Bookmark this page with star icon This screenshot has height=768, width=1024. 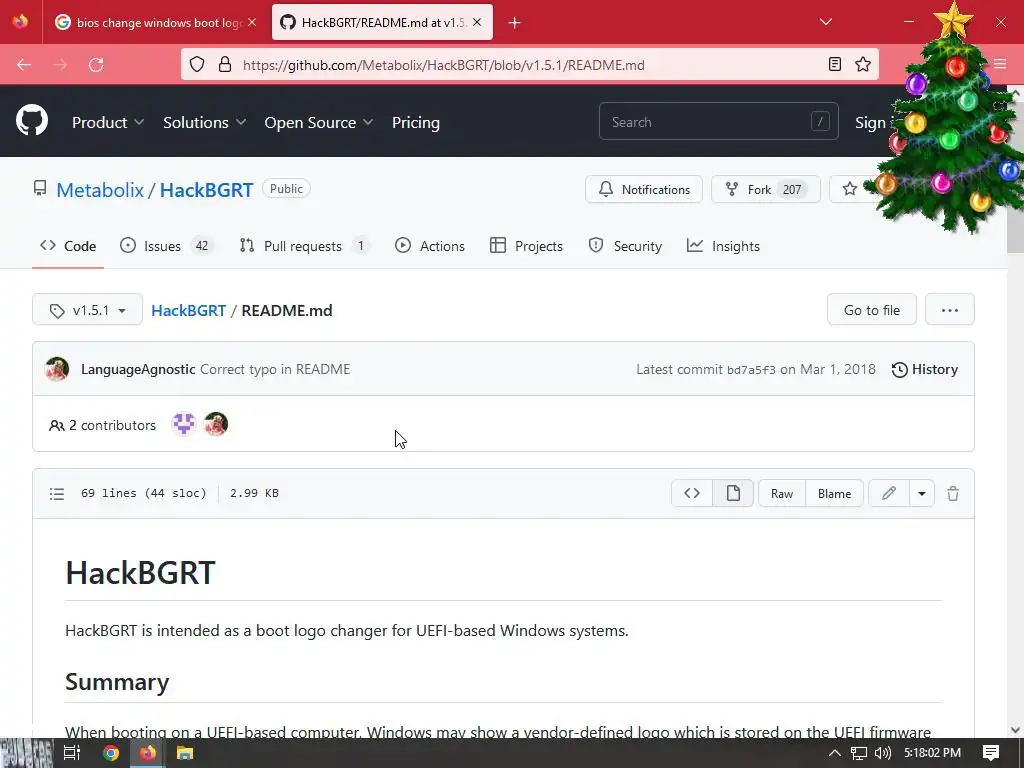(x=863, y=64)
